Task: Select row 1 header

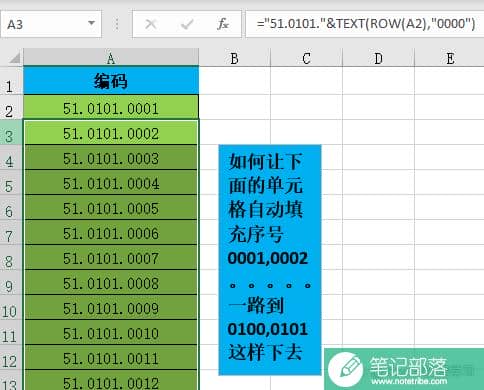Action: [x=11, y=81]
